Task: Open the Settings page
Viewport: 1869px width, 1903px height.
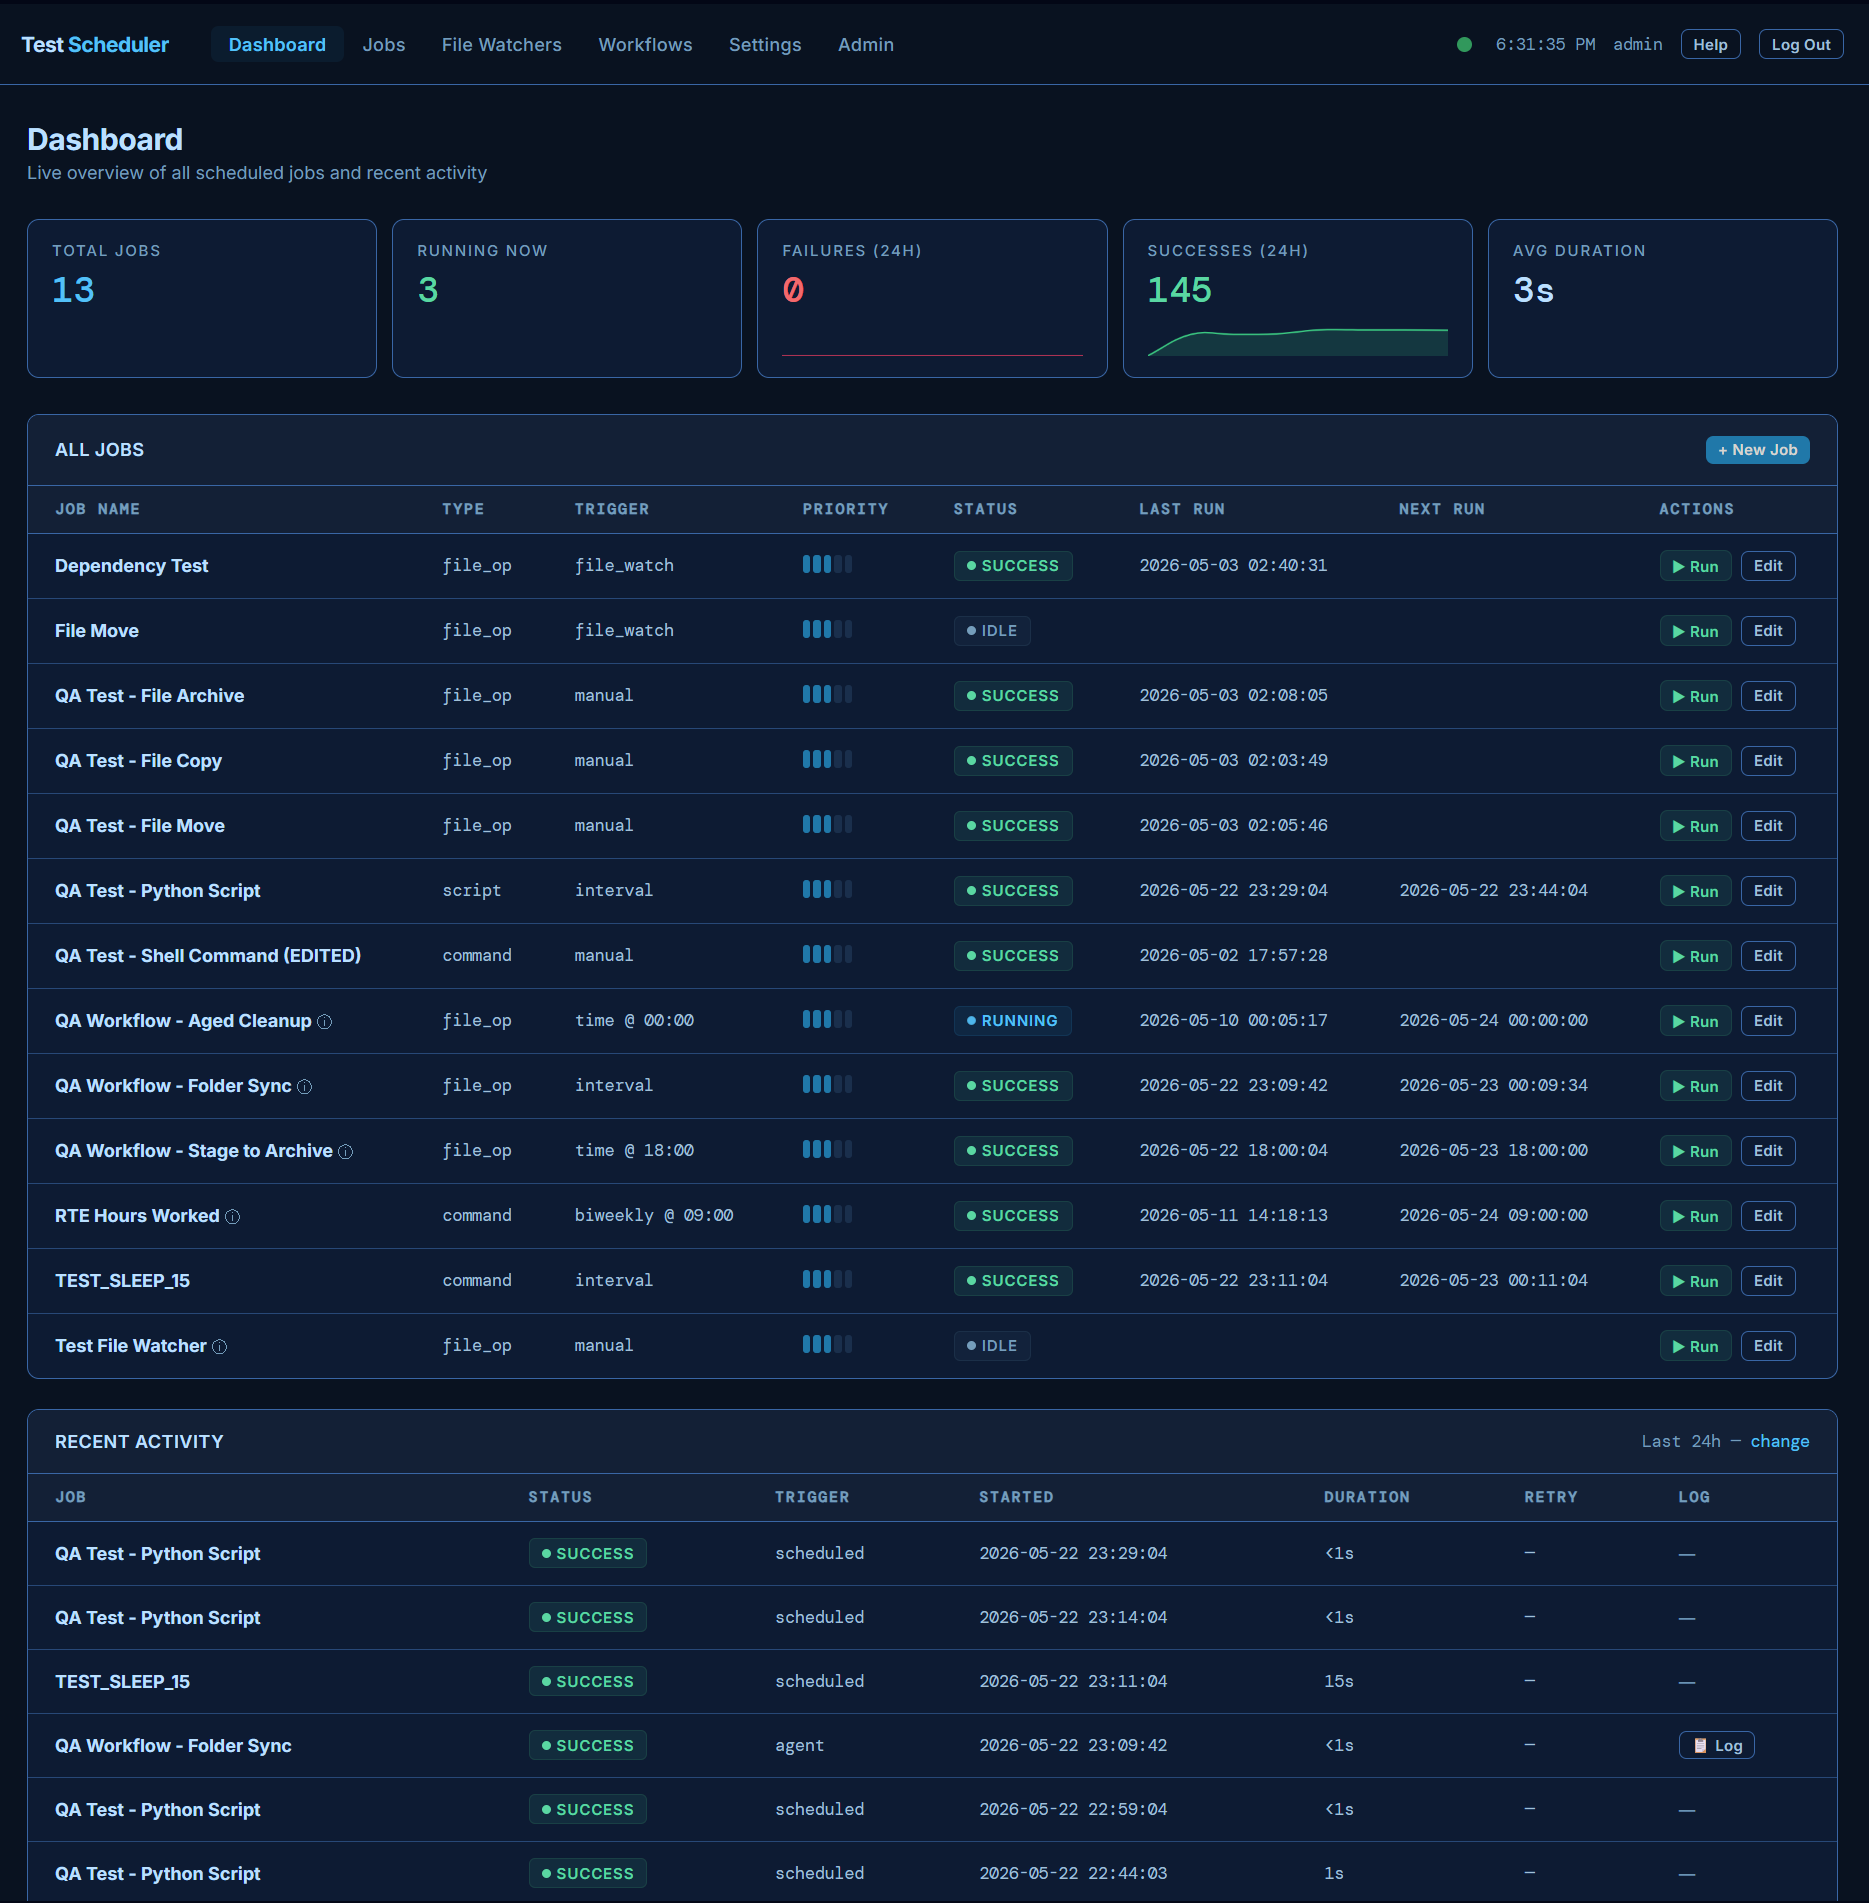Action: coord(765,45)
